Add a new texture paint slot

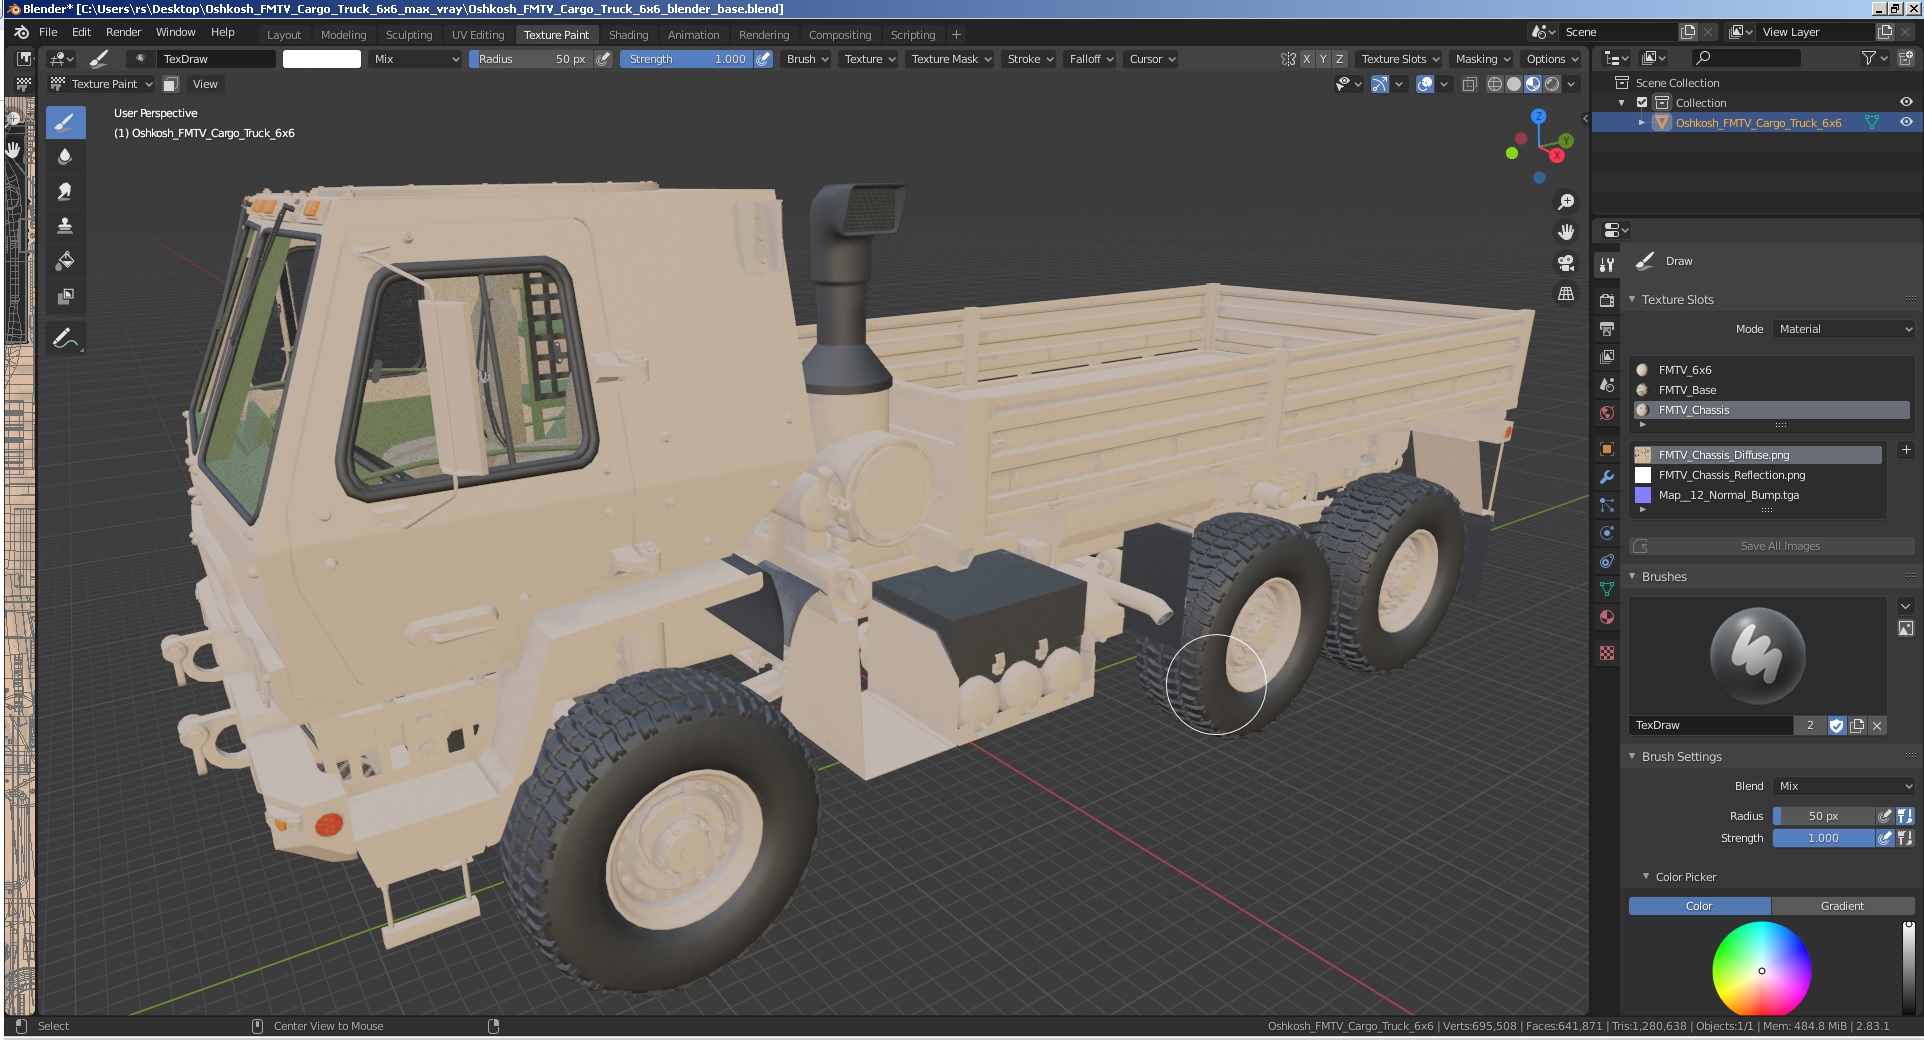(1906, 450)
